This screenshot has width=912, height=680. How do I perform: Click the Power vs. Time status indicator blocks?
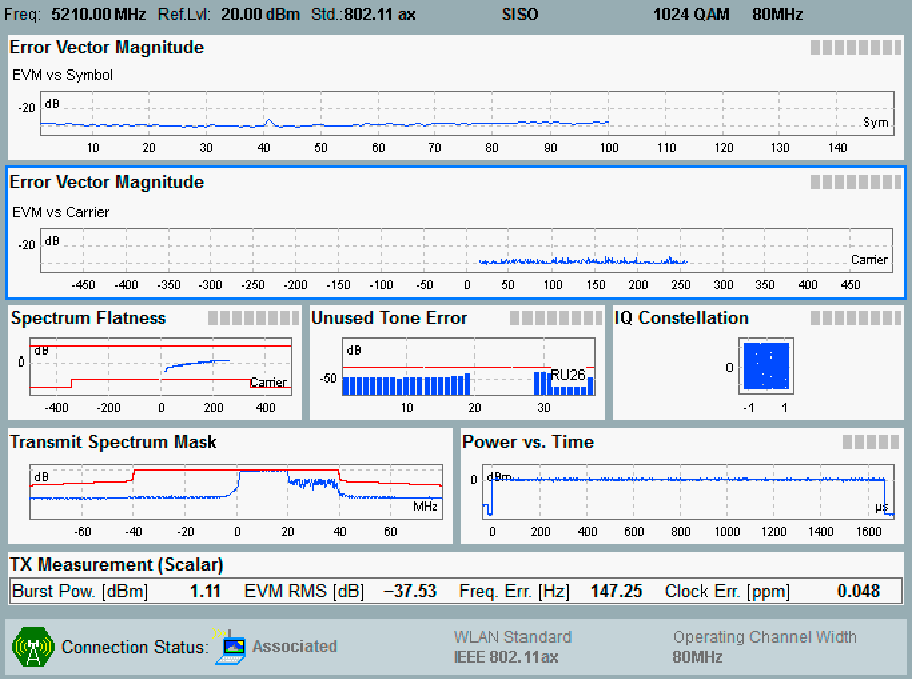pyautogui.click(x=872, y=442)
